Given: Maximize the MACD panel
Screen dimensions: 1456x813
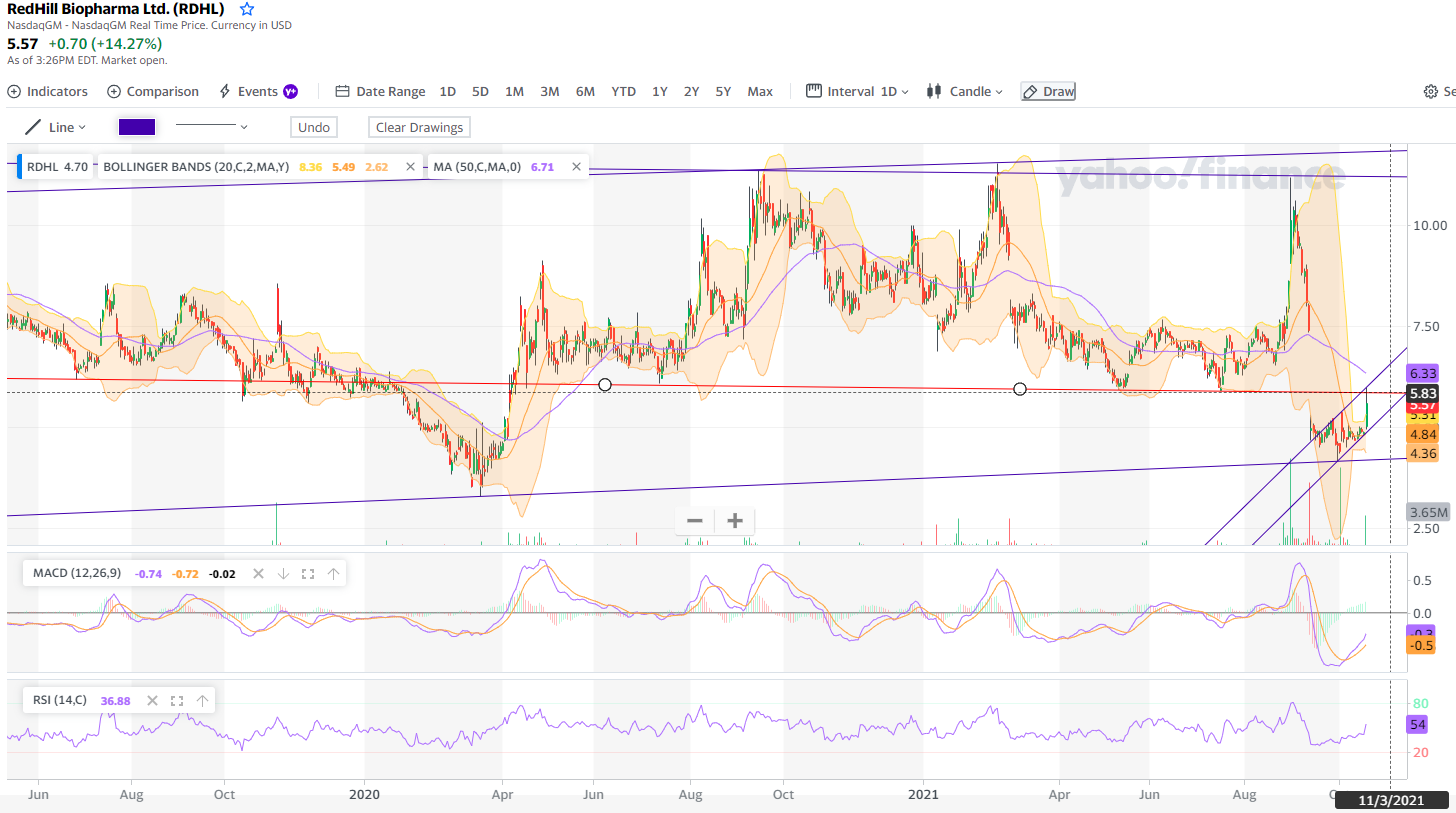Looking at the screenshot, I should (x=308, y=574).
